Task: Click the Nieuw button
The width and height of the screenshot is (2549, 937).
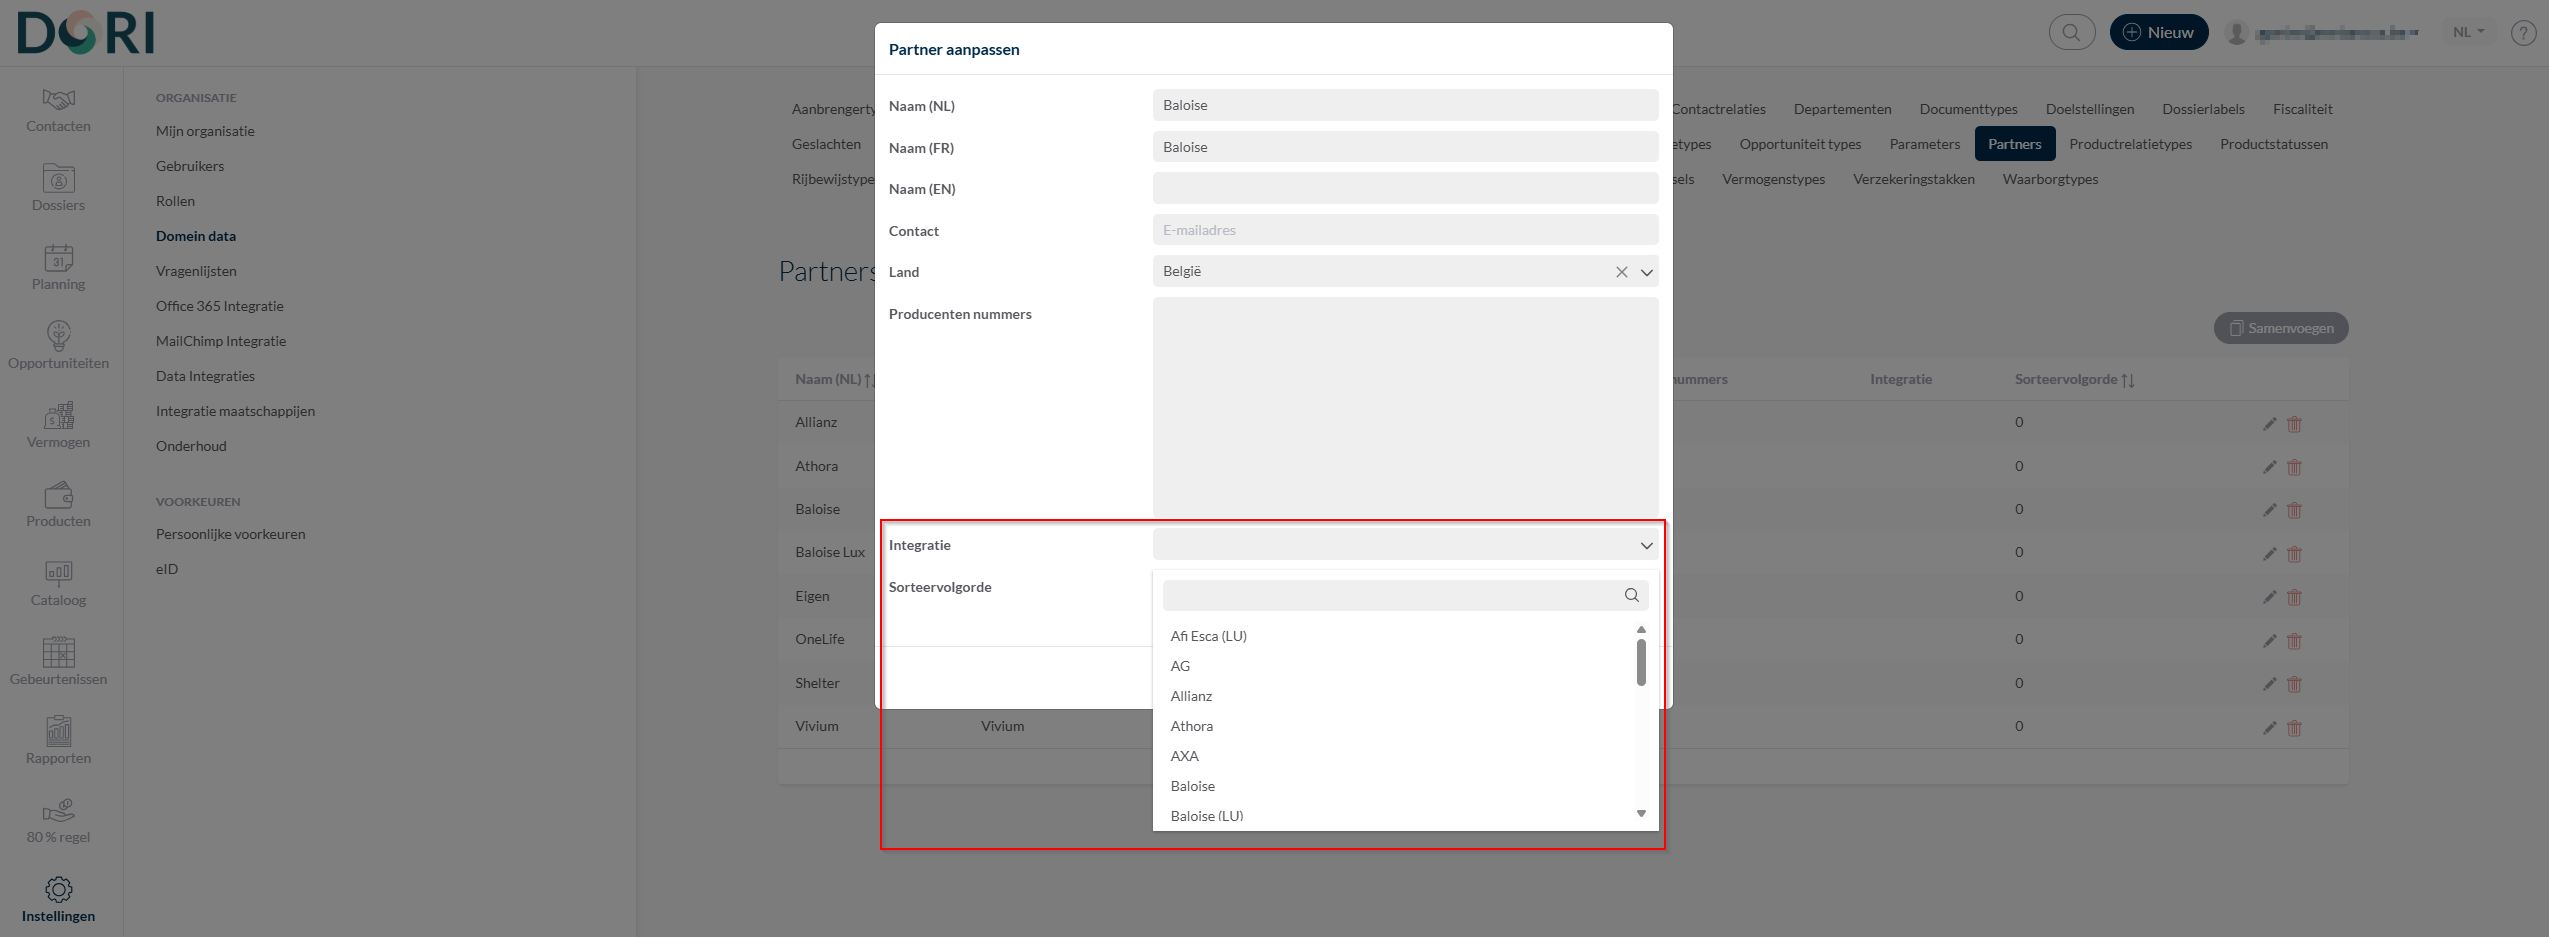Action: [2158, 32]
